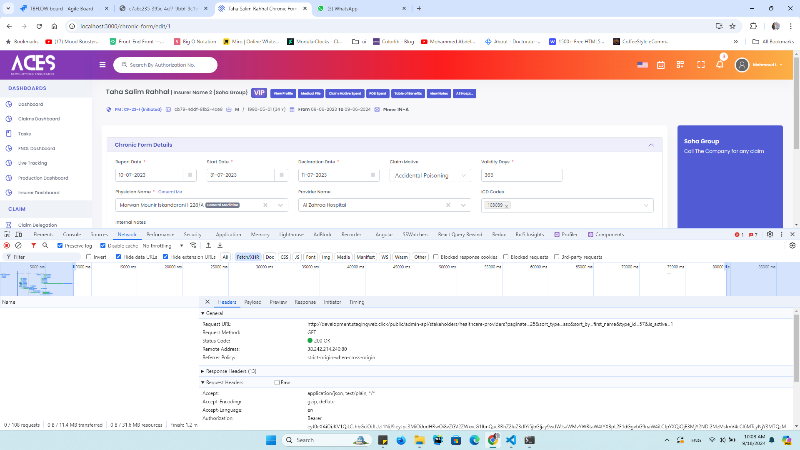800x450 pixels.
Task: Click the US flag language icon
Action: tap(644, 65)
